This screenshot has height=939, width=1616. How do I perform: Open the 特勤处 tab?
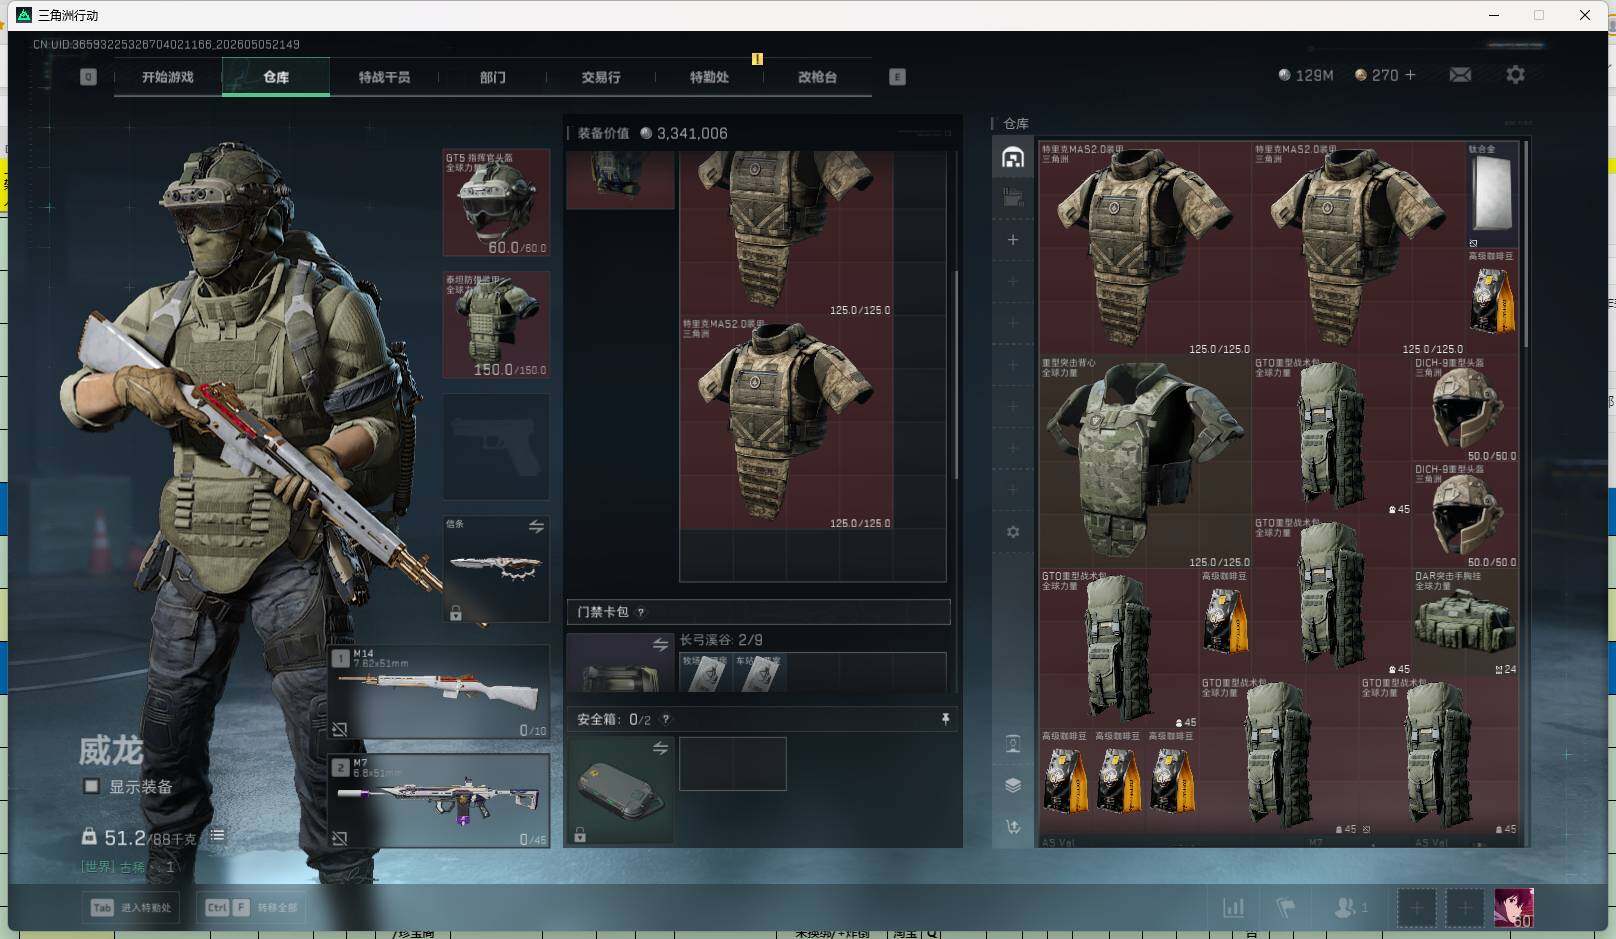pos(709,77)
